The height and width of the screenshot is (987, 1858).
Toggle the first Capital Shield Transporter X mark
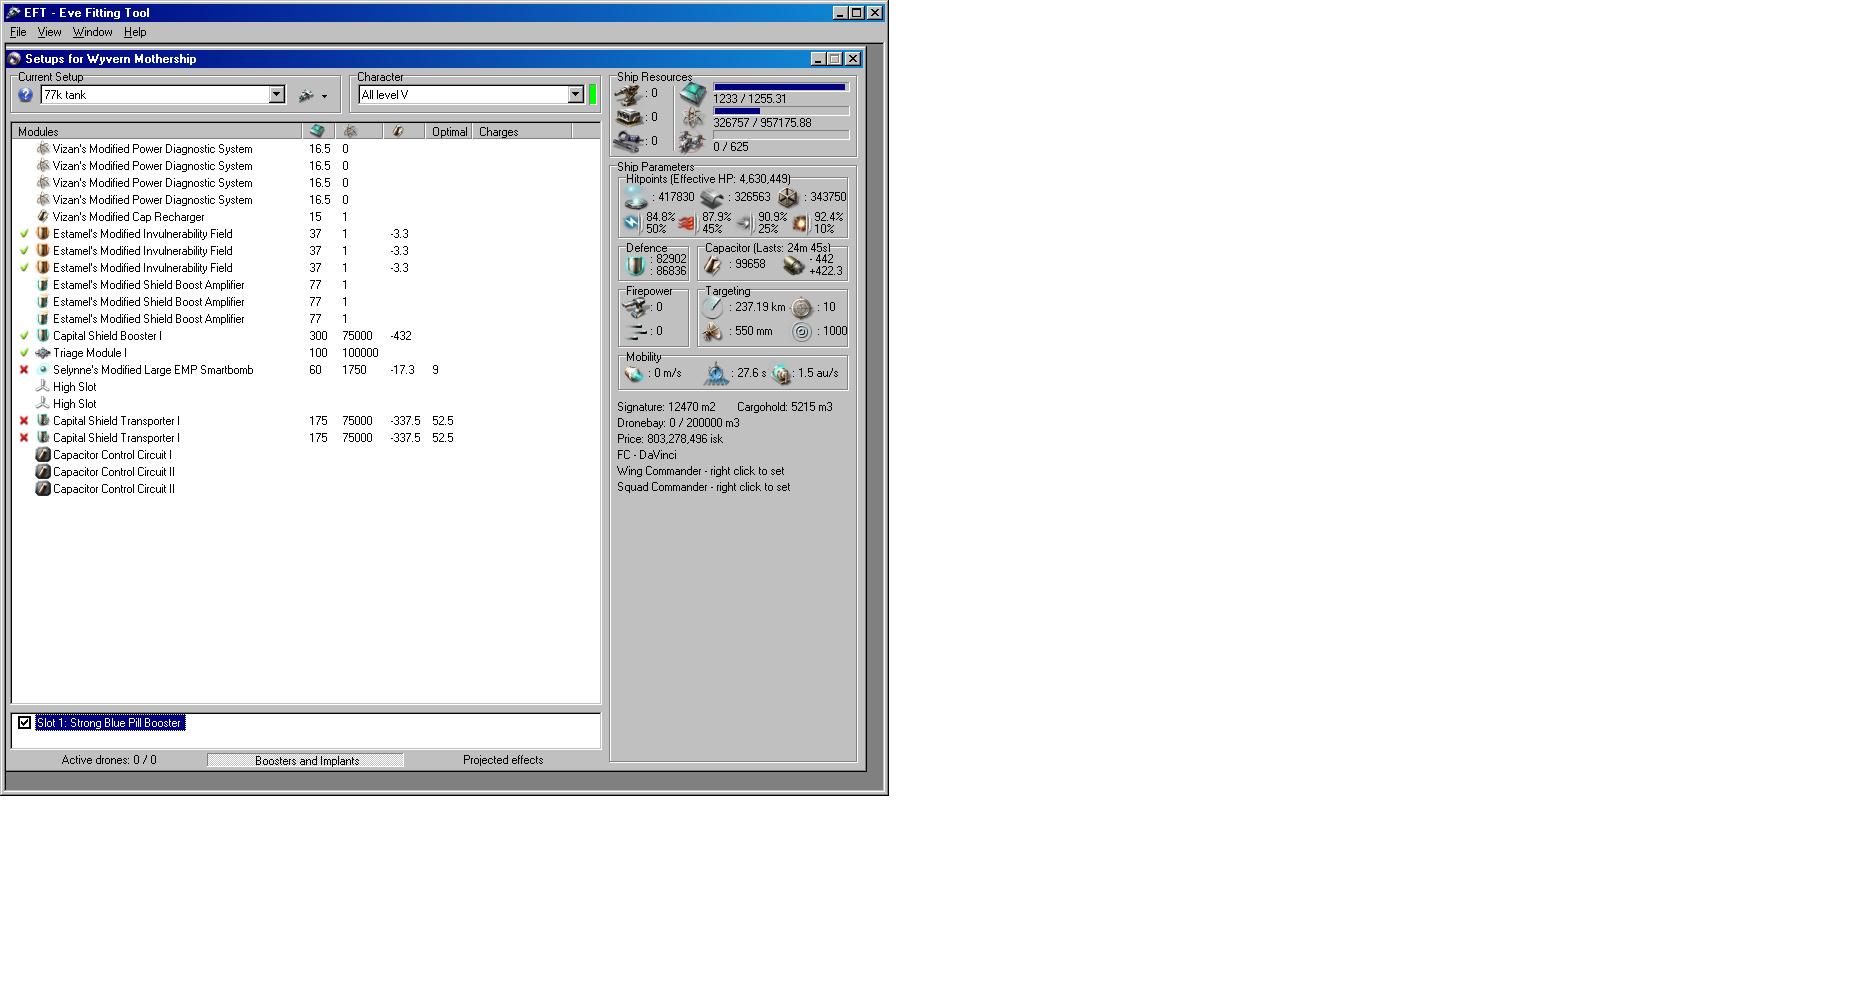[x=24, y=421]
